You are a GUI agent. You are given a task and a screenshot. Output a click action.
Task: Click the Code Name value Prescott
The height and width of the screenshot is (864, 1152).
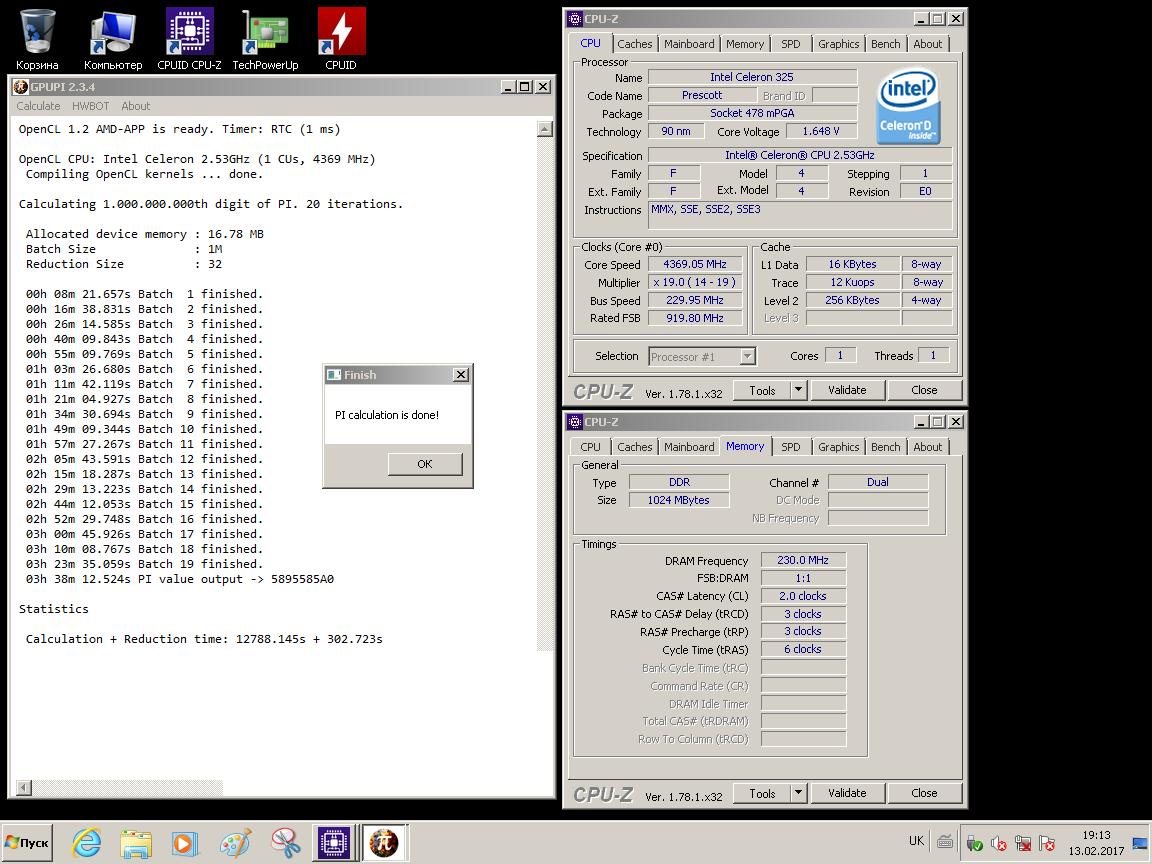pos(702,96)
